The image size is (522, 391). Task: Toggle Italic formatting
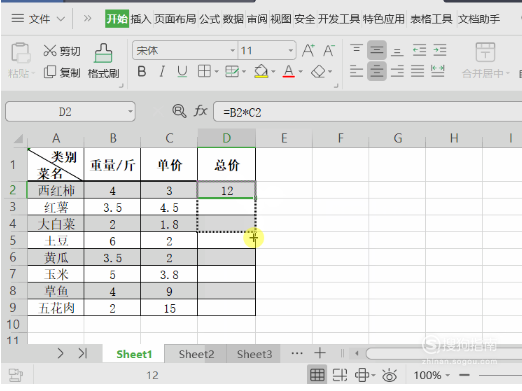tap(162, 71)
